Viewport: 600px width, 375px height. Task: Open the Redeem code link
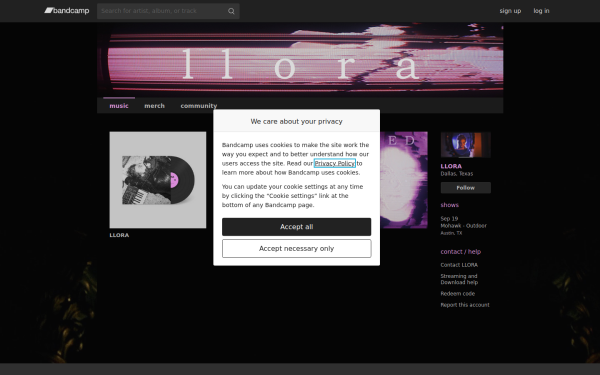[x=457, y=293]
